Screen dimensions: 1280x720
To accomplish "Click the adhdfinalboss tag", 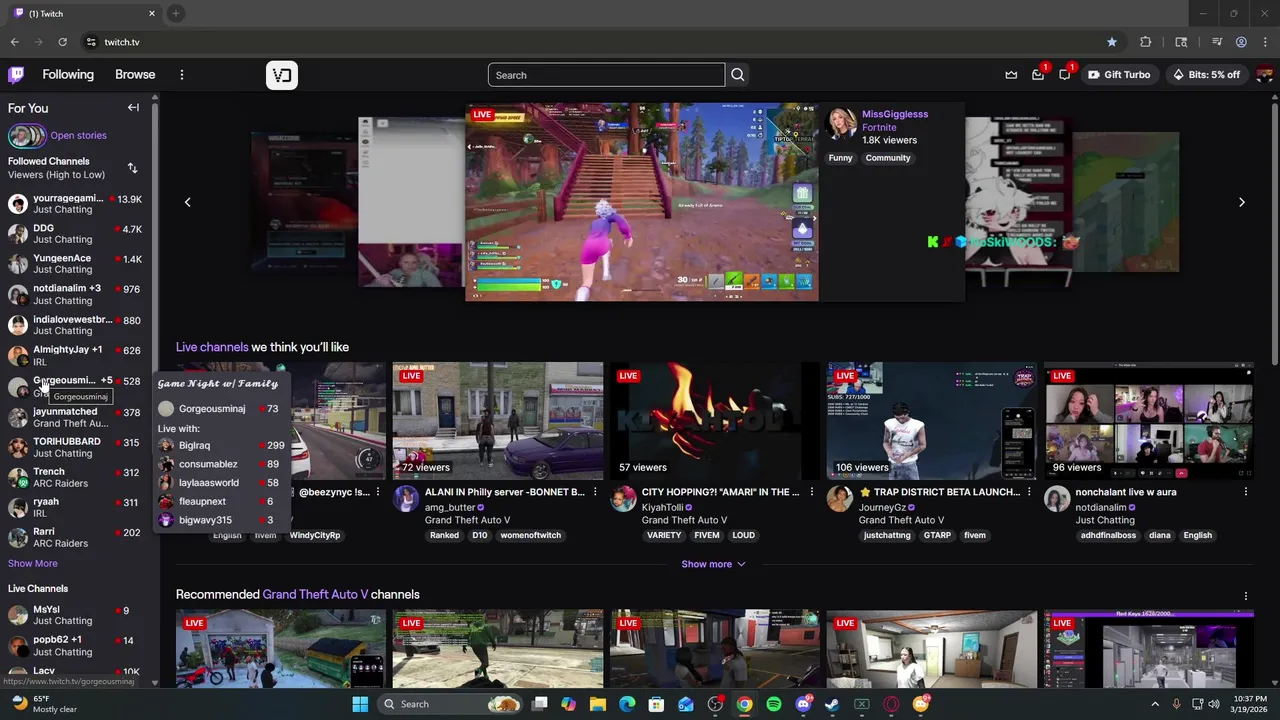I will [1108, 535].
